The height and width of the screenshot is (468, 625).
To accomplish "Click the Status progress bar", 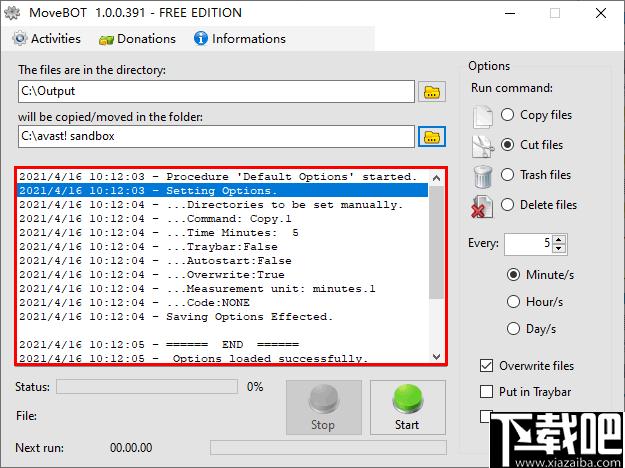I will tap(147, 387).
